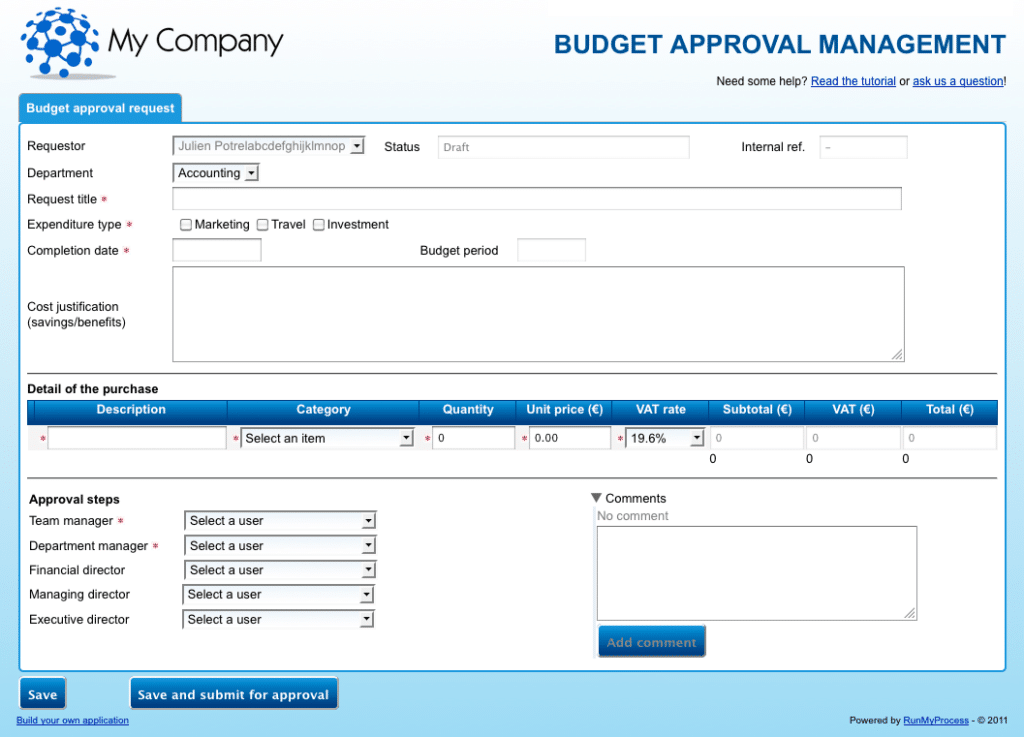Image resolution: width=1024 pixels, height=737 pixels.
Task: Click the Quantity input field
Action: click(473, 438)
